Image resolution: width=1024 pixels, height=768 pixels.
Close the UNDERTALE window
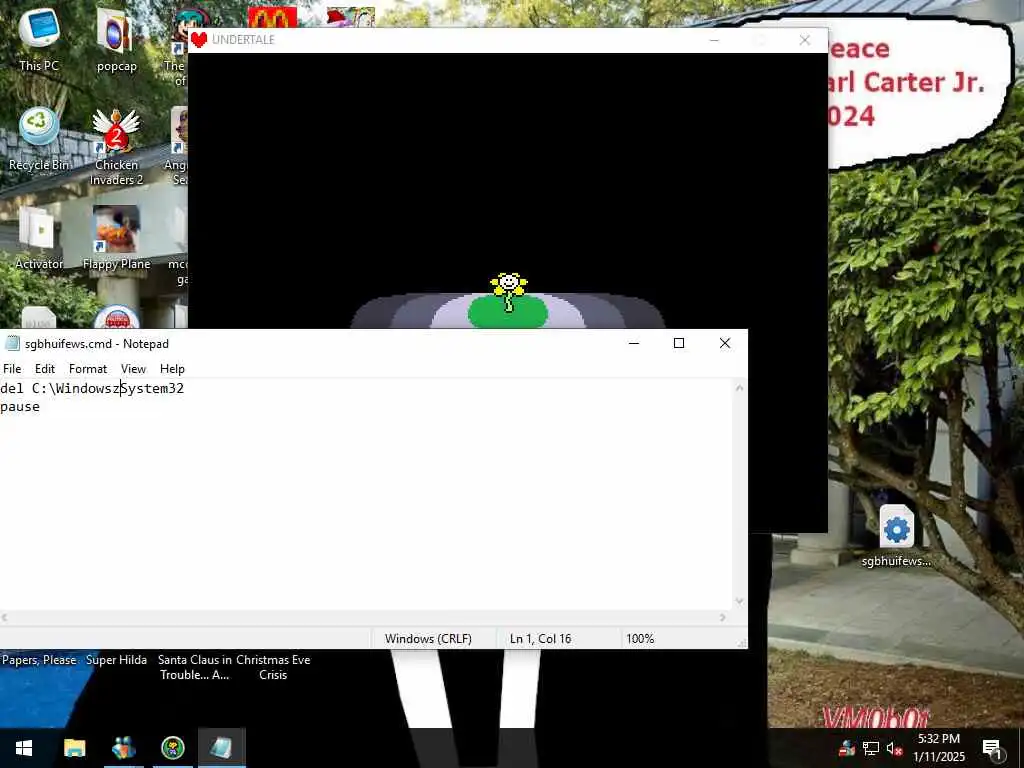(805, 40)
